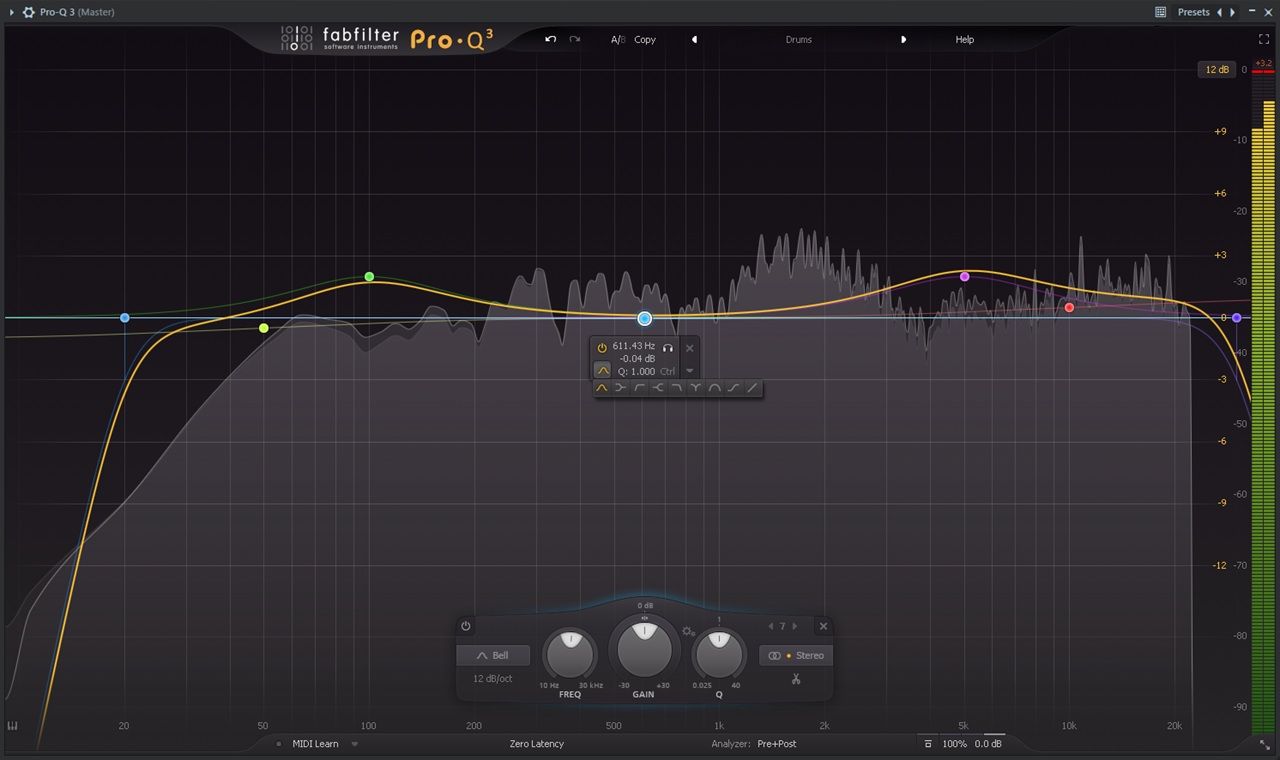This screenshot has width=1280, height=760.
Task: Choose the tilt shelf shape icon
Action: tap(733, 388)
